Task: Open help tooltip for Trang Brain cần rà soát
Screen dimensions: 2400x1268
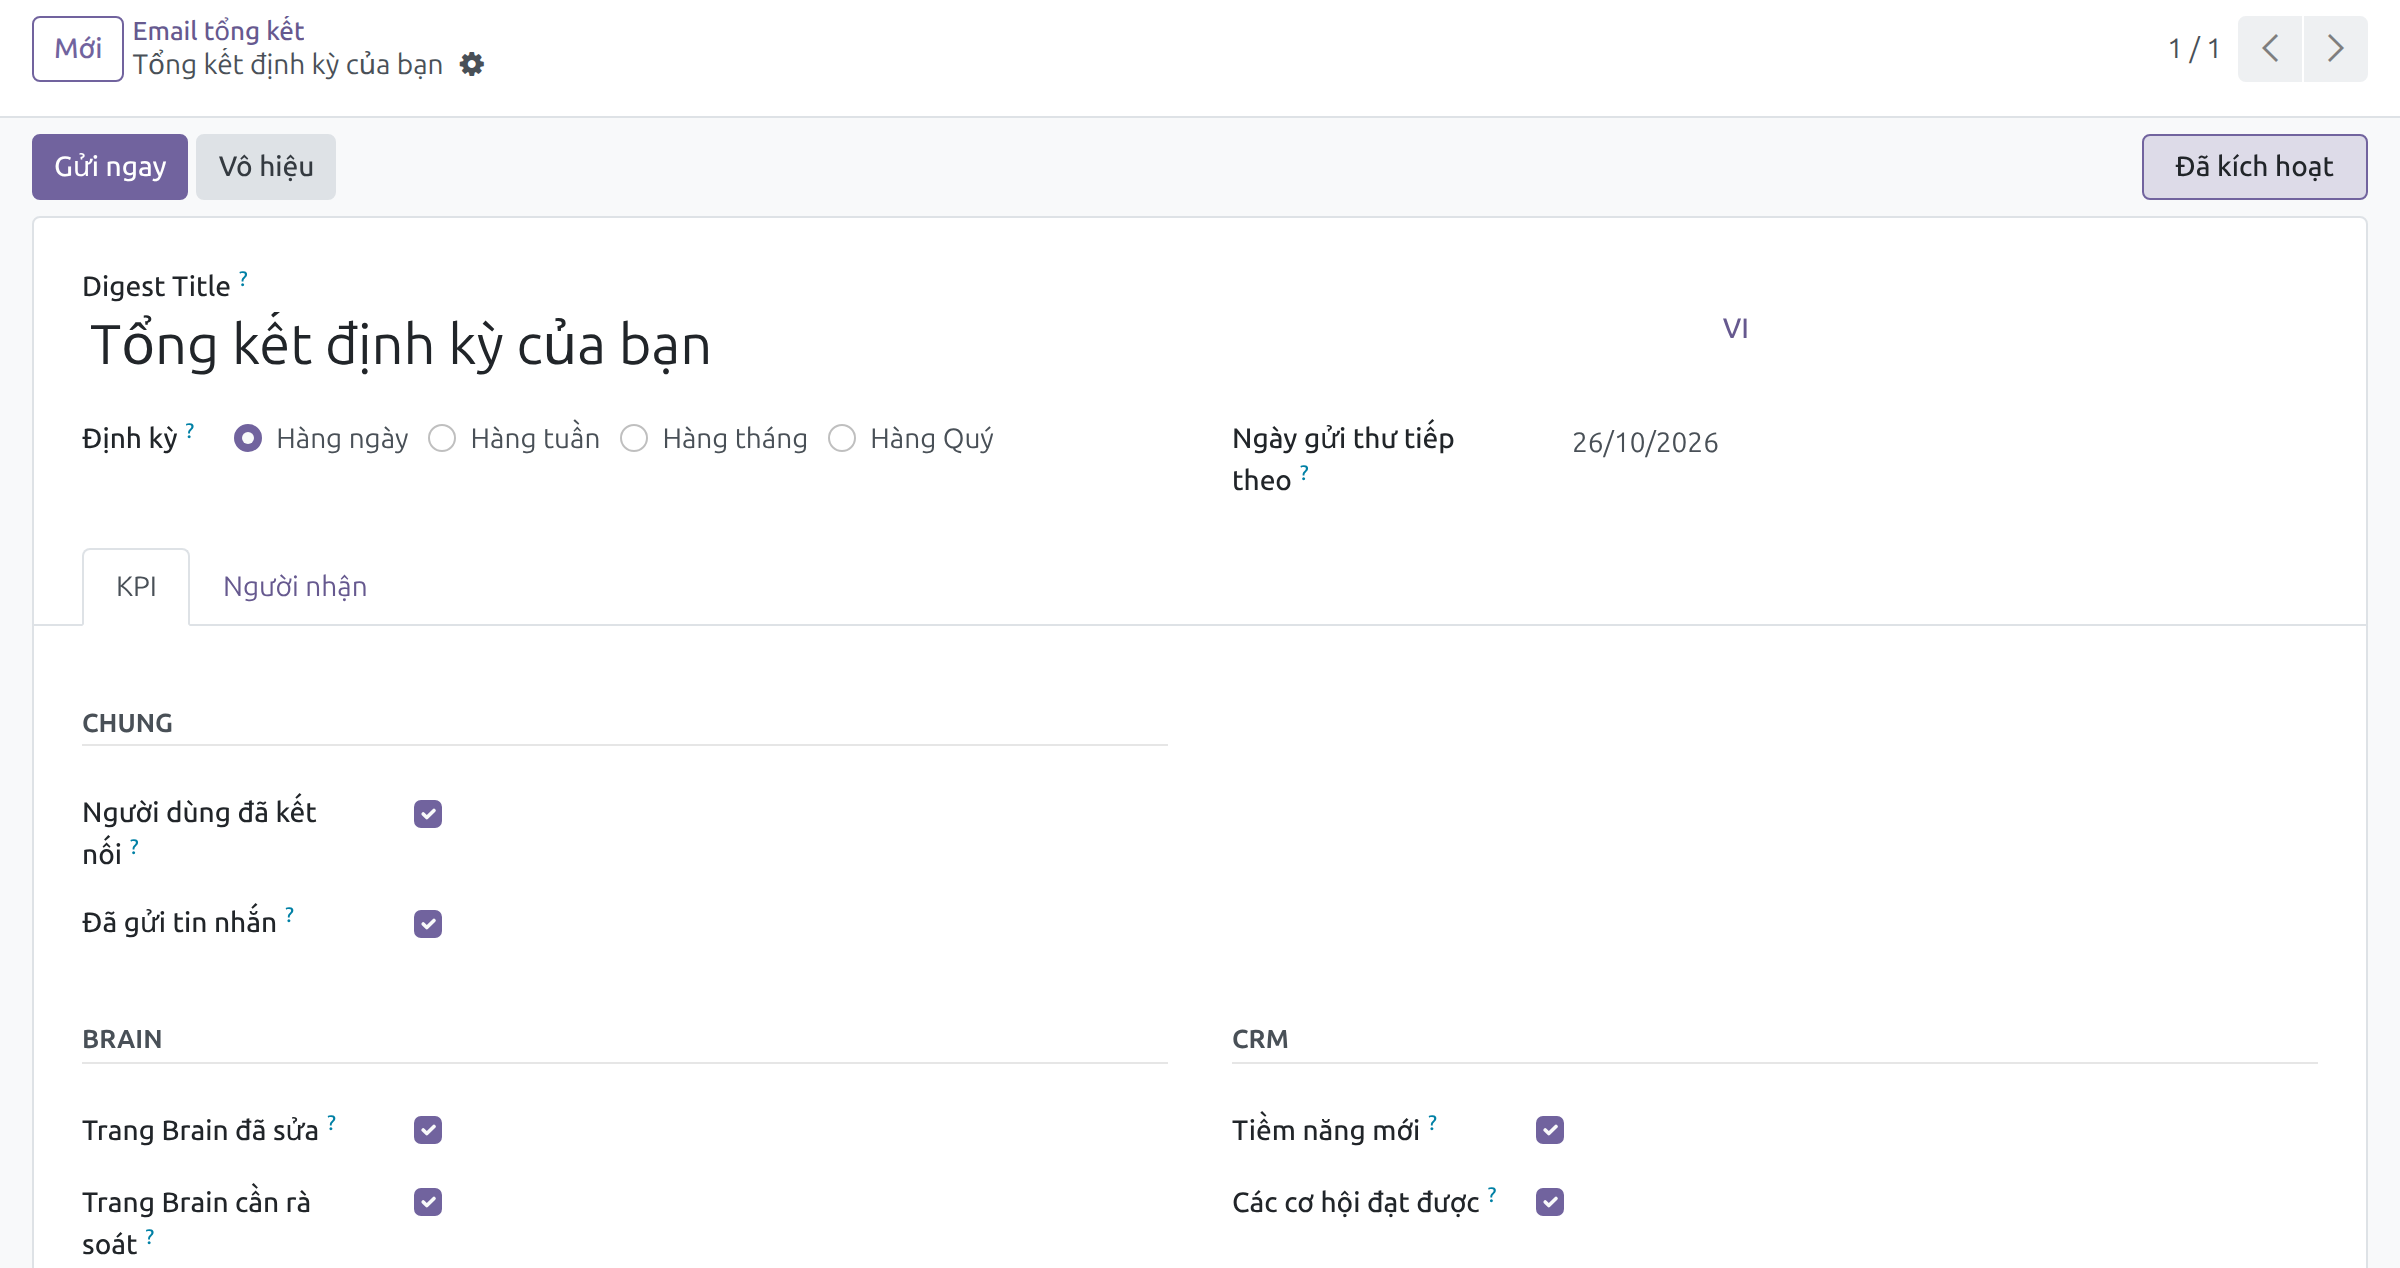Action: pos(150,1237)
